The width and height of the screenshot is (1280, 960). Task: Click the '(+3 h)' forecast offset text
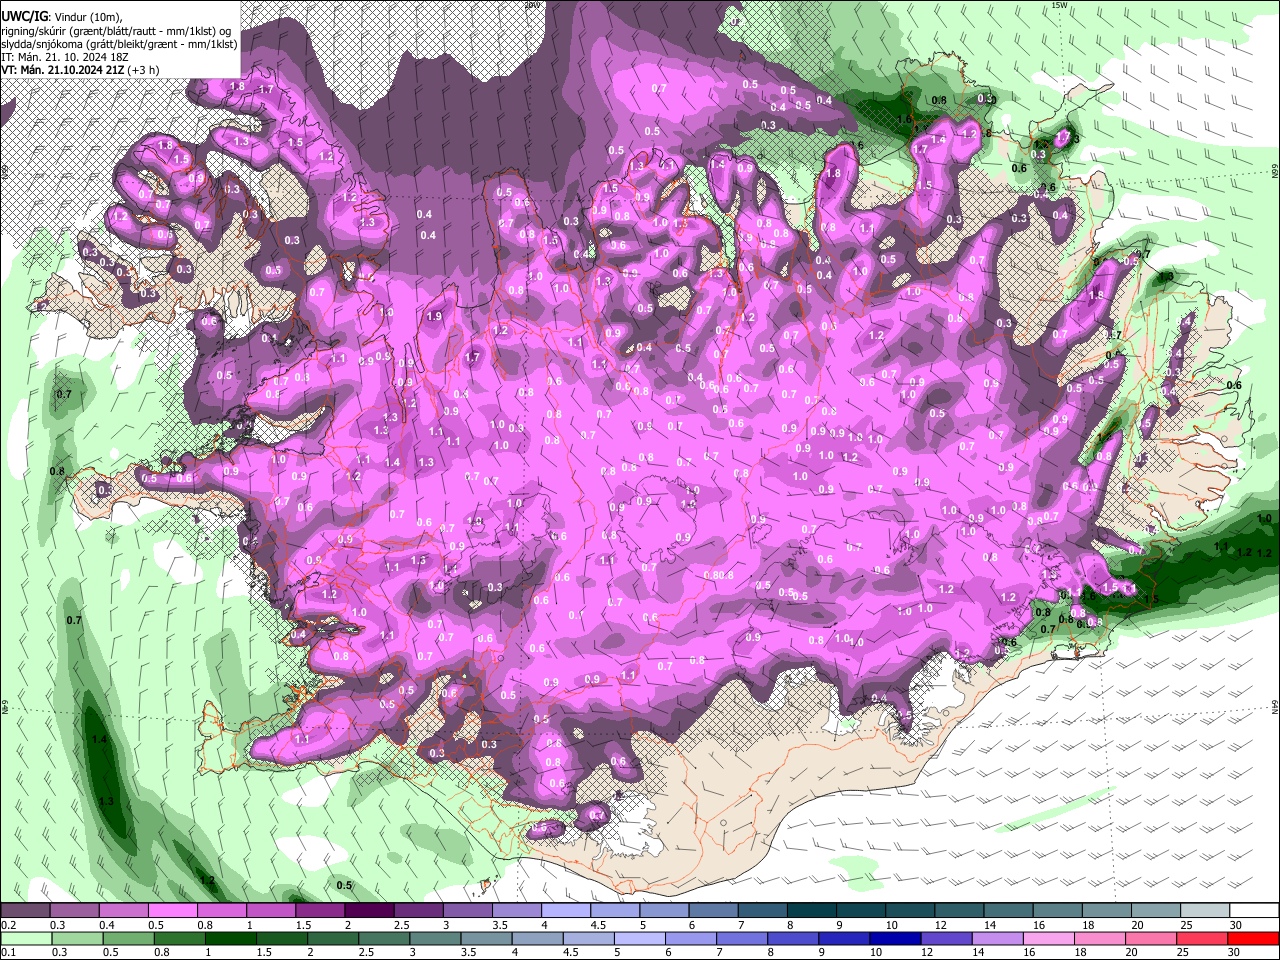(143, 70)
